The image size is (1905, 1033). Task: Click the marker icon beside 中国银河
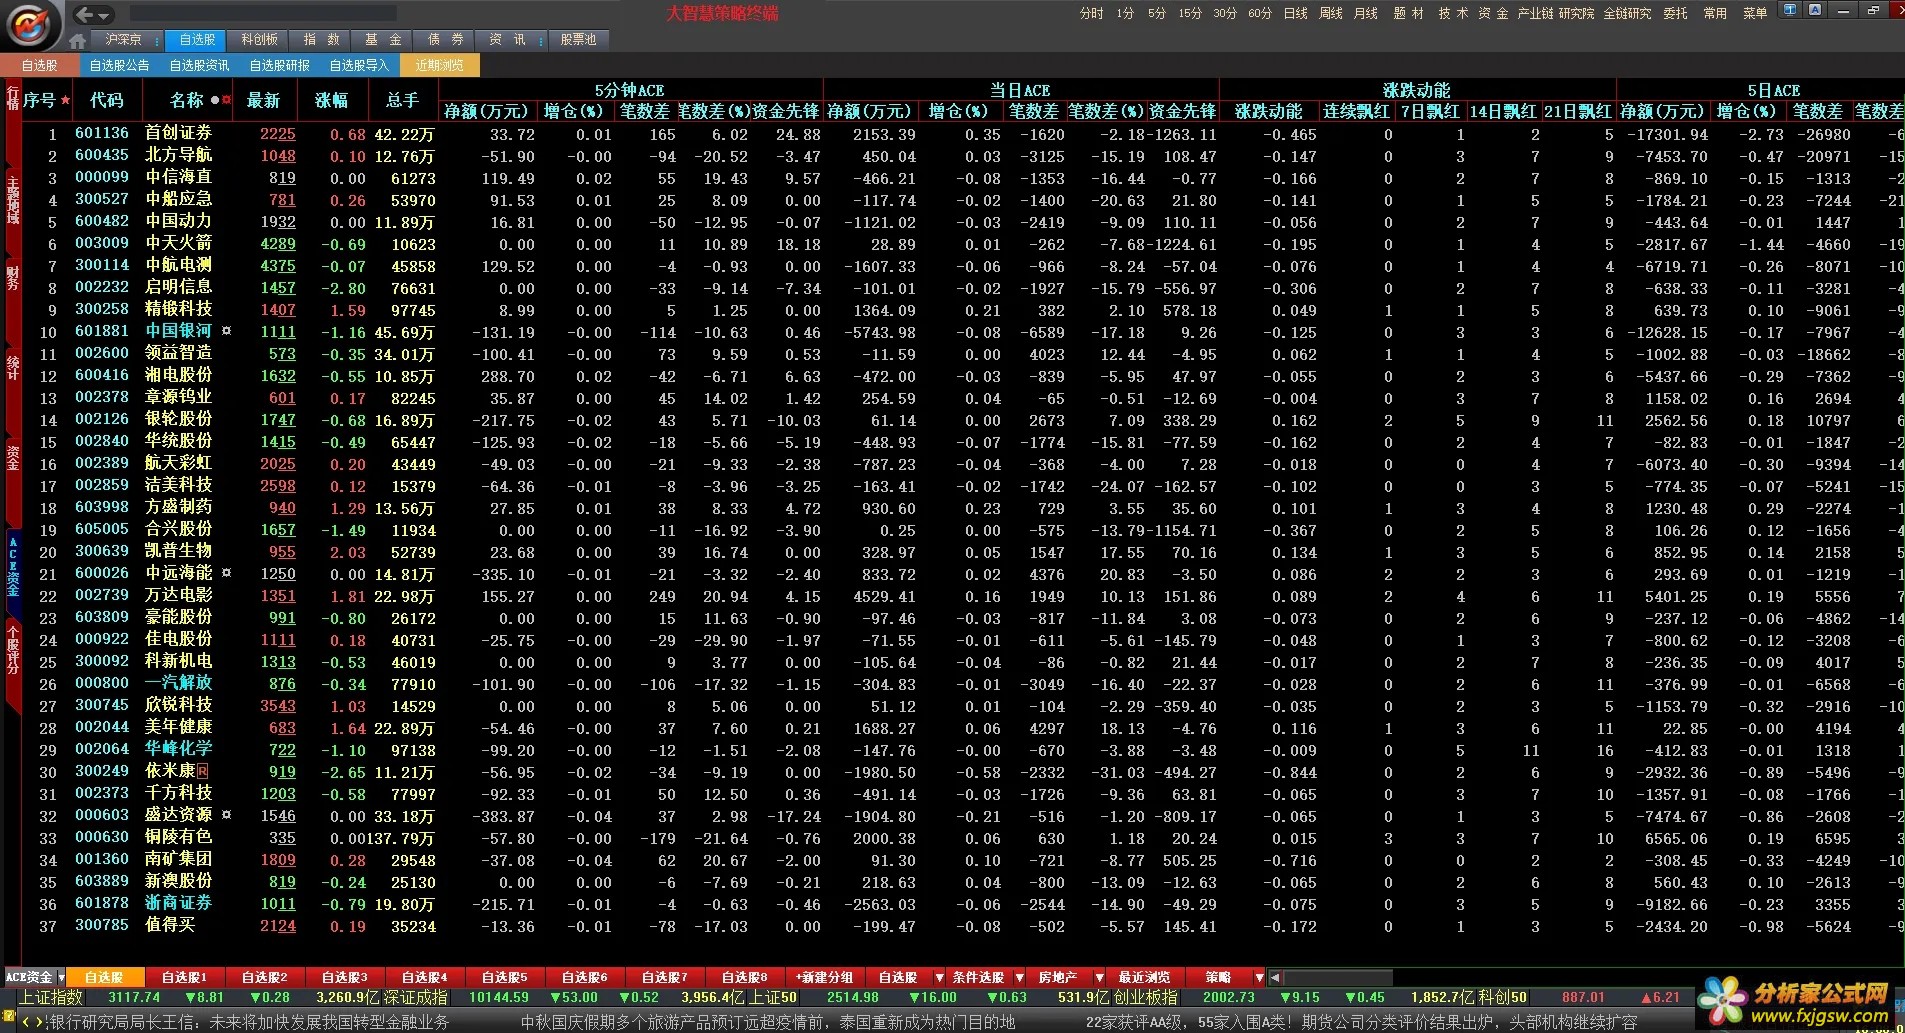tap(227, 331)
